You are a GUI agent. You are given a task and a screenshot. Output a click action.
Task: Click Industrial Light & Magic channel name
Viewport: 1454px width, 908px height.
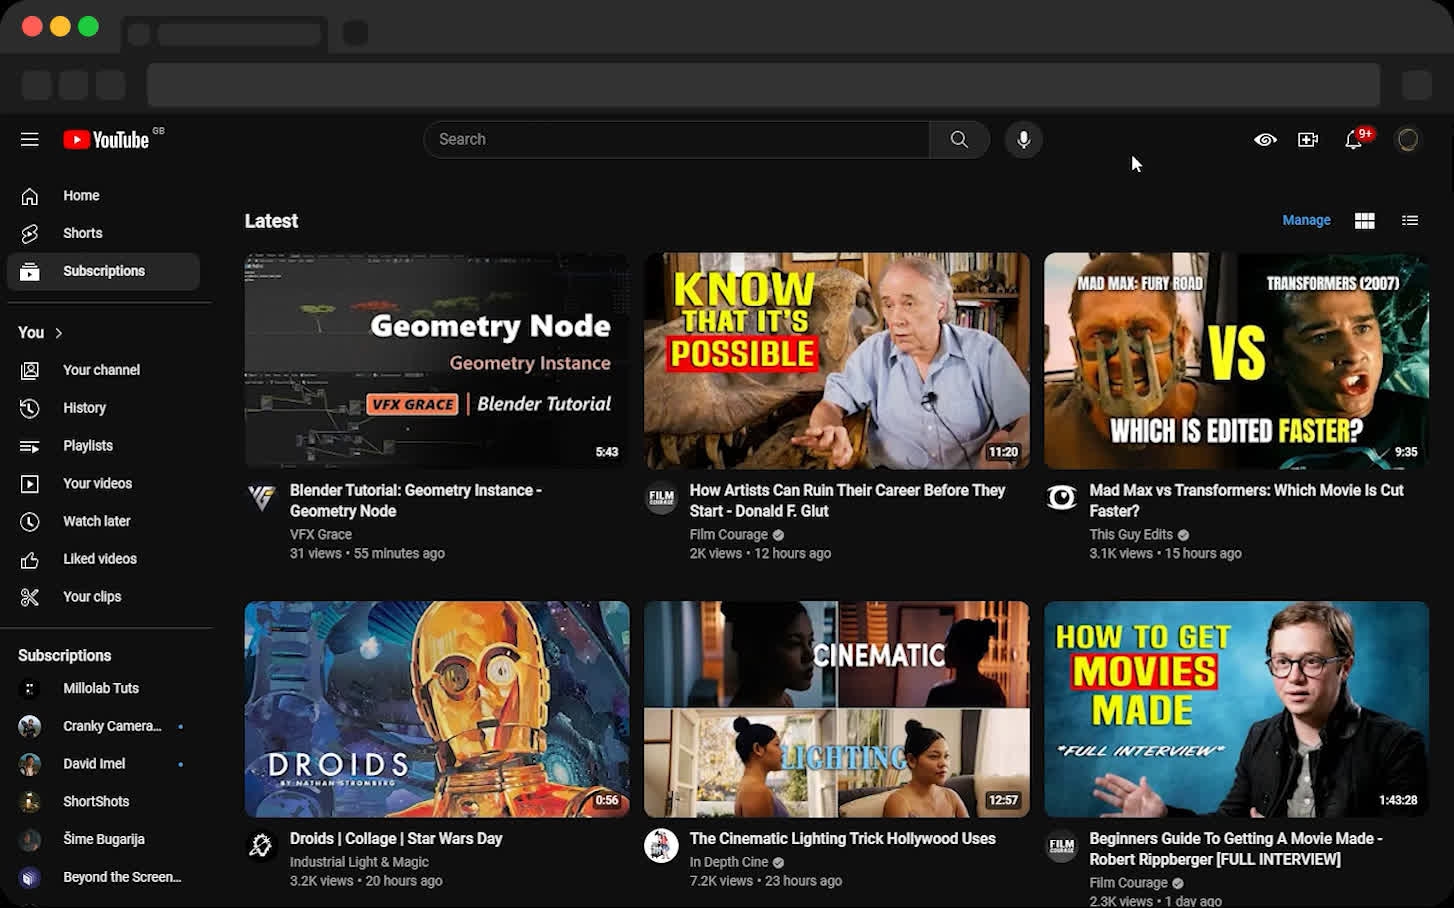359,862
